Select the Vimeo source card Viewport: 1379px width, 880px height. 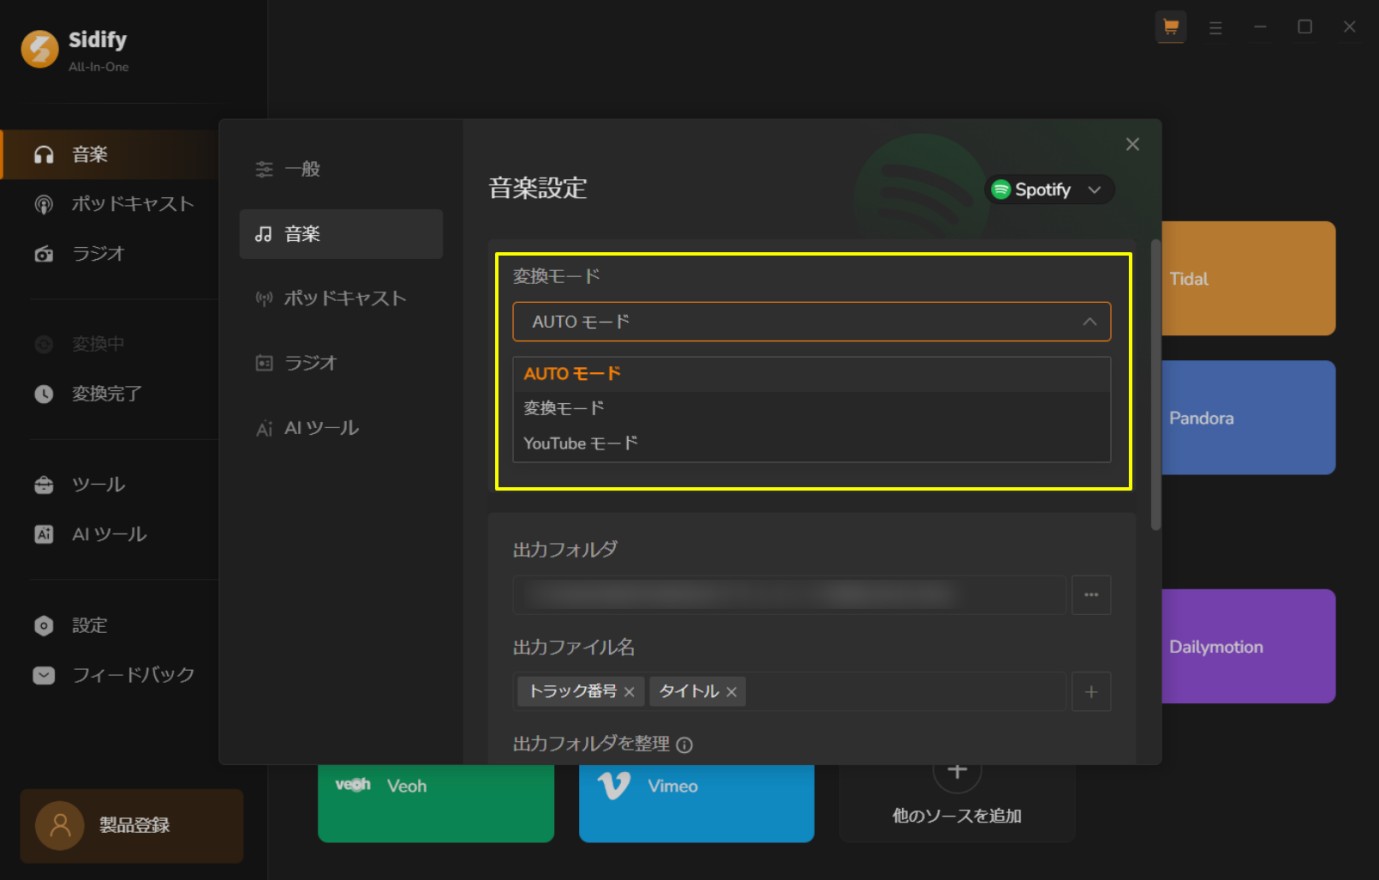[696, 803]
